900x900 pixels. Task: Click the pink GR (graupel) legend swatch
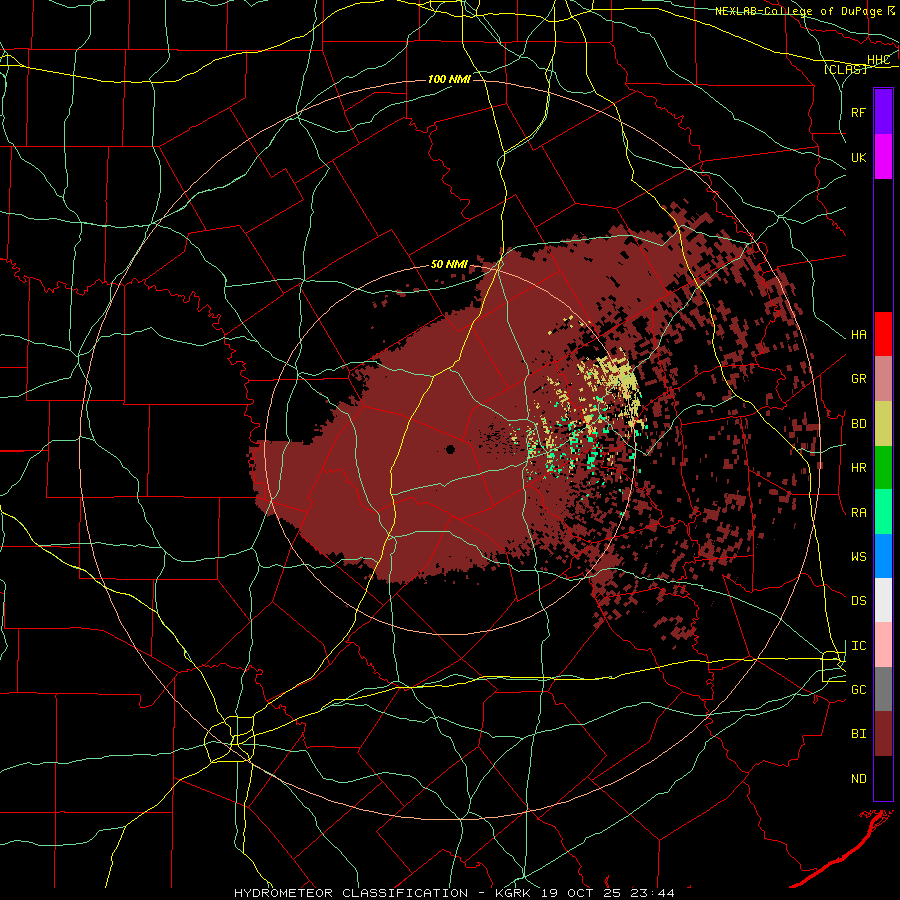coord(883,379)
